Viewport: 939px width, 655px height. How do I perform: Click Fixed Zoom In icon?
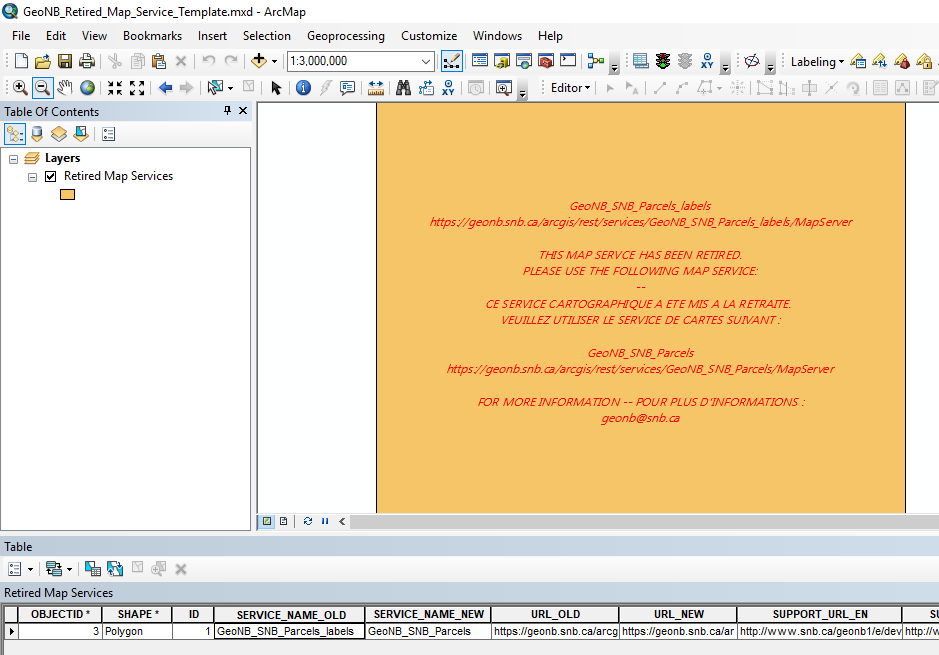point(115,88)
